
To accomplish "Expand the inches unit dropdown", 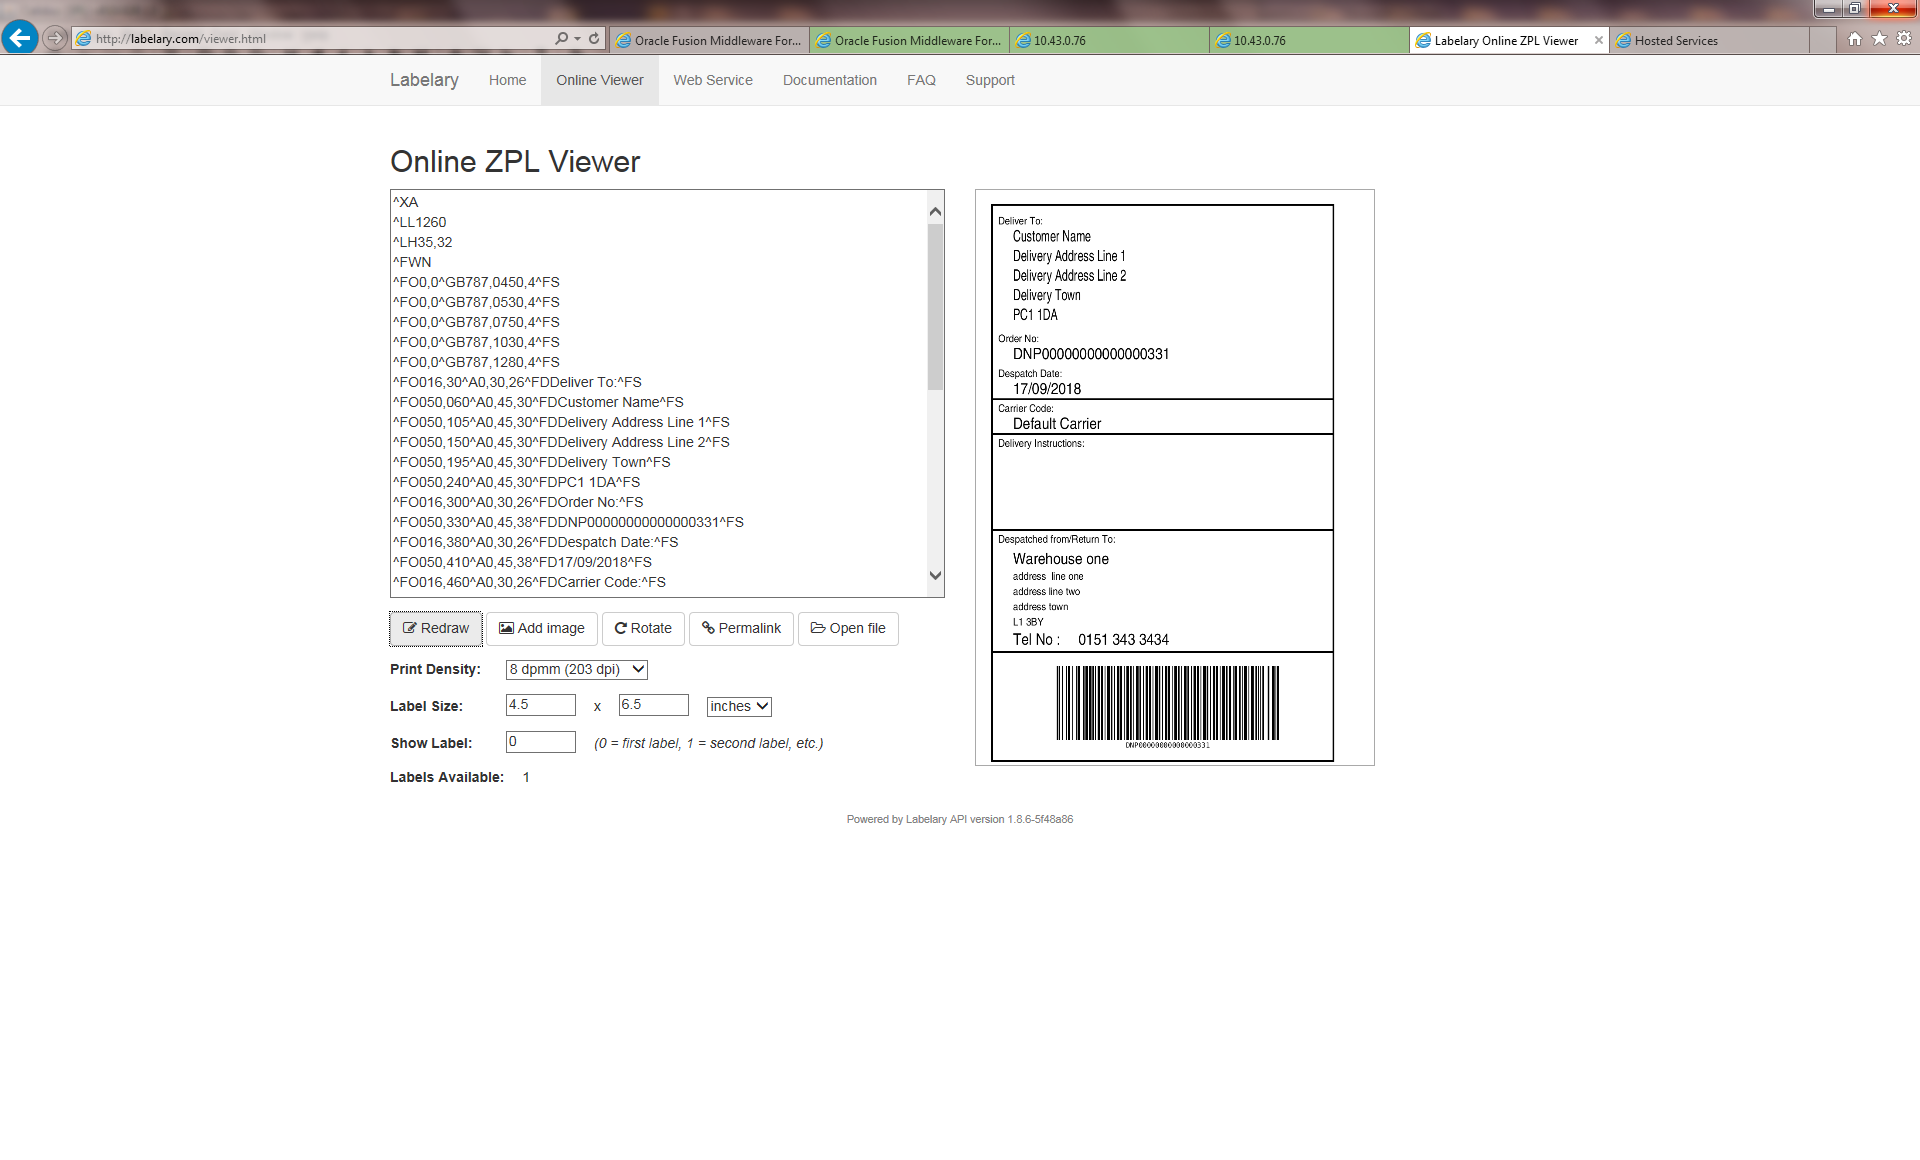I will point(739,706).
